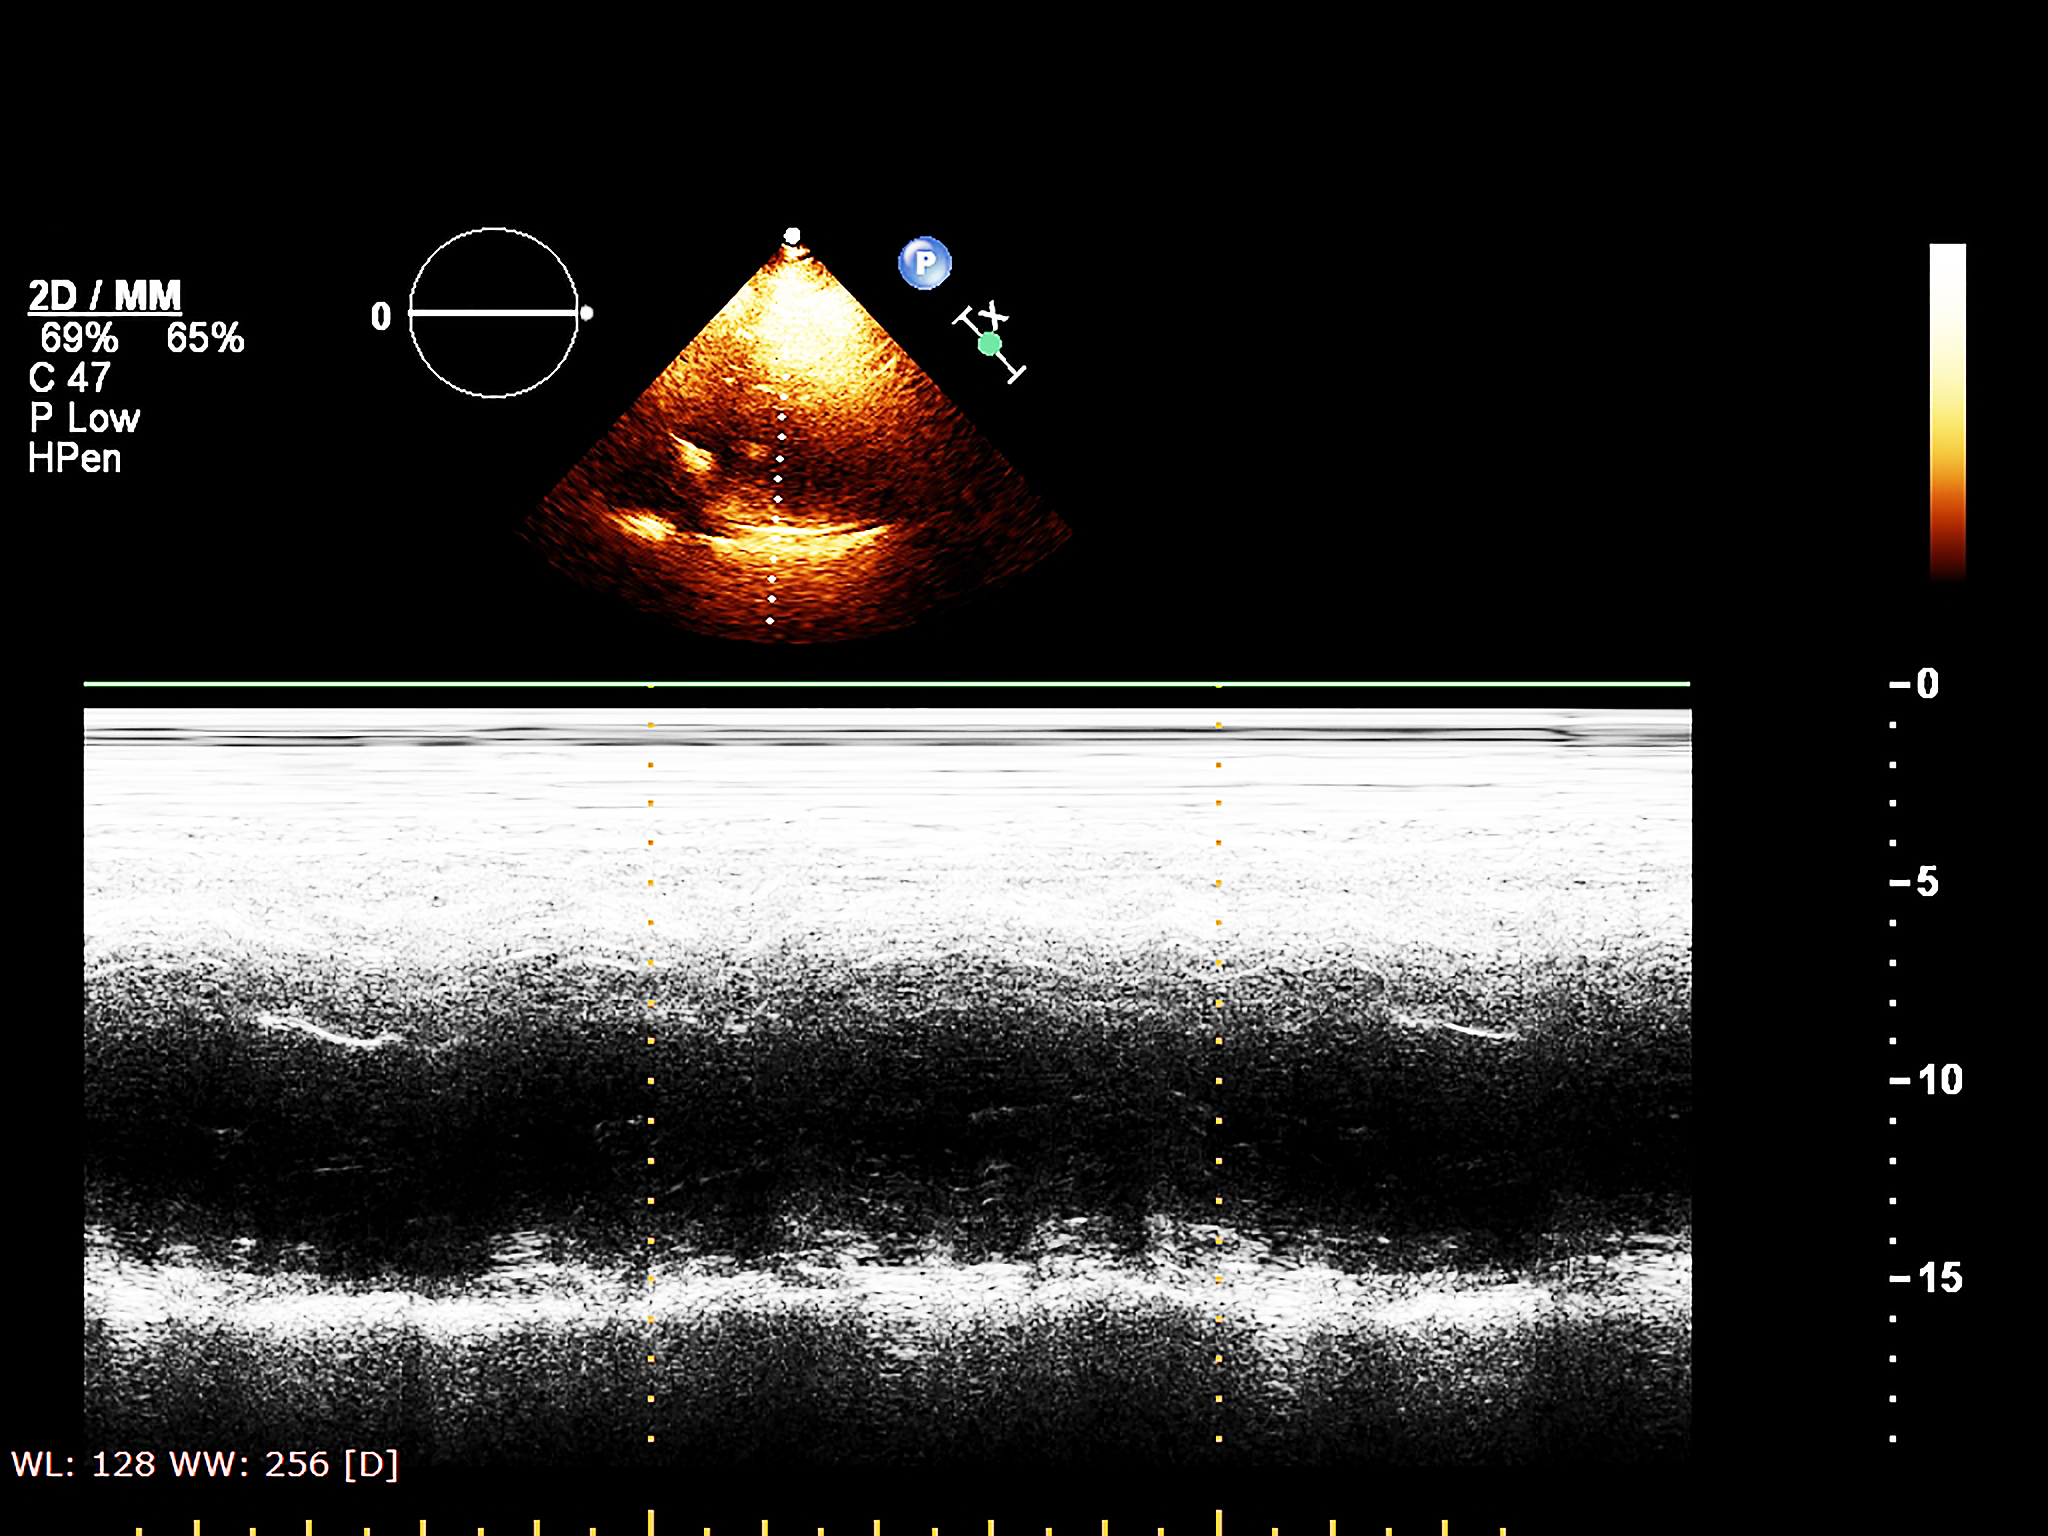Click the WL: 128 WW: 256 window label
Screen dimensions: 2048x1536
205,1465
